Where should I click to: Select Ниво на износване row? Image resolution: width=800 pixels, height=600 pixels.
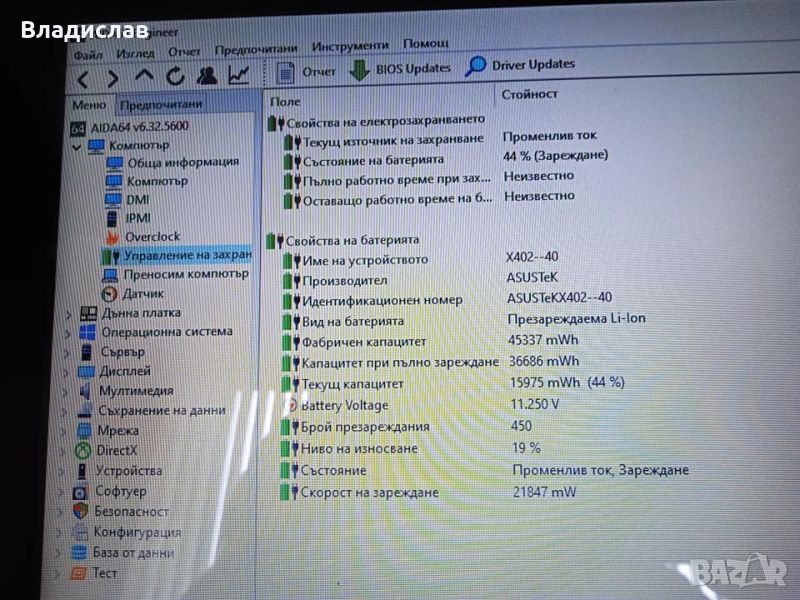[x=349, y=449]
